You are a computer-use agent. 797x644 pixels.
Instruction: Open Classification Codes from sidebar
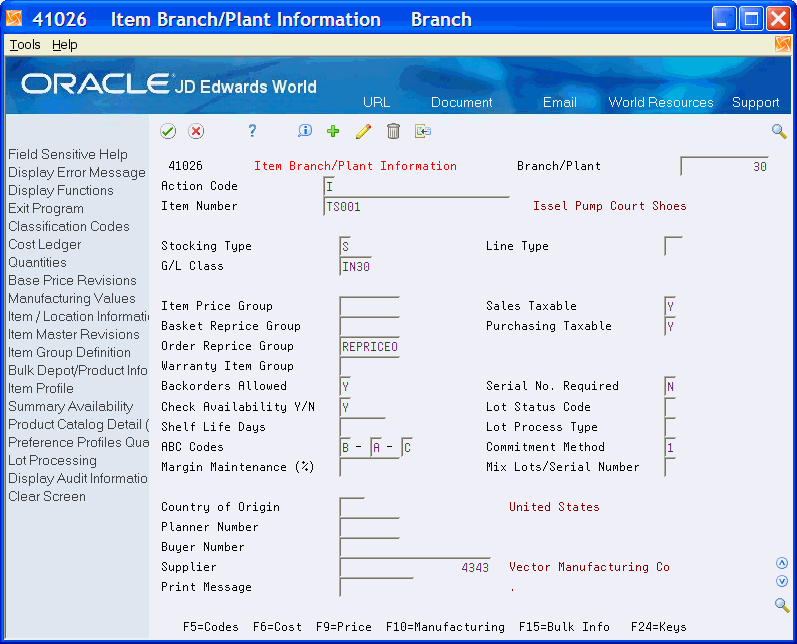pyautogui.click(x=69, y=226)
